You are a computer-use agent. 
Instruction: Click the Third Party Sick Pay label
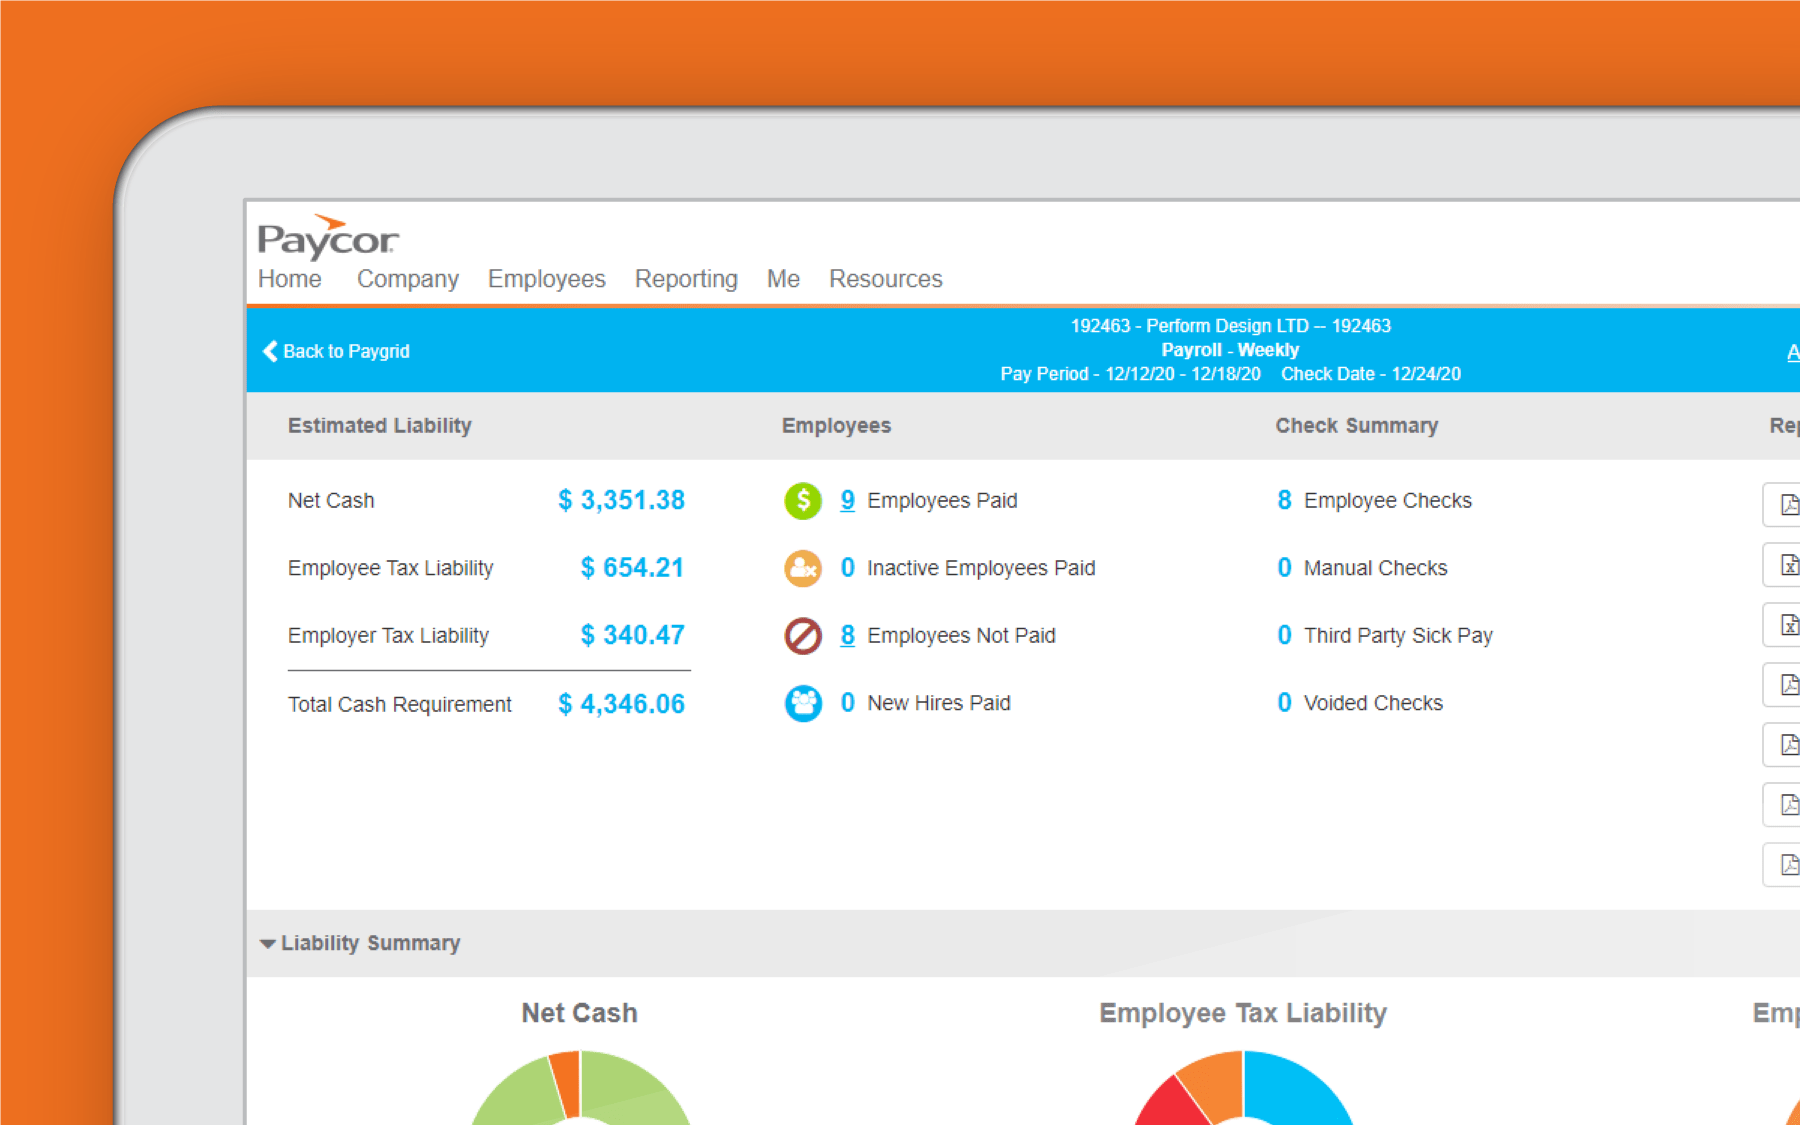pyautogui.click(x=1398, y=636)
